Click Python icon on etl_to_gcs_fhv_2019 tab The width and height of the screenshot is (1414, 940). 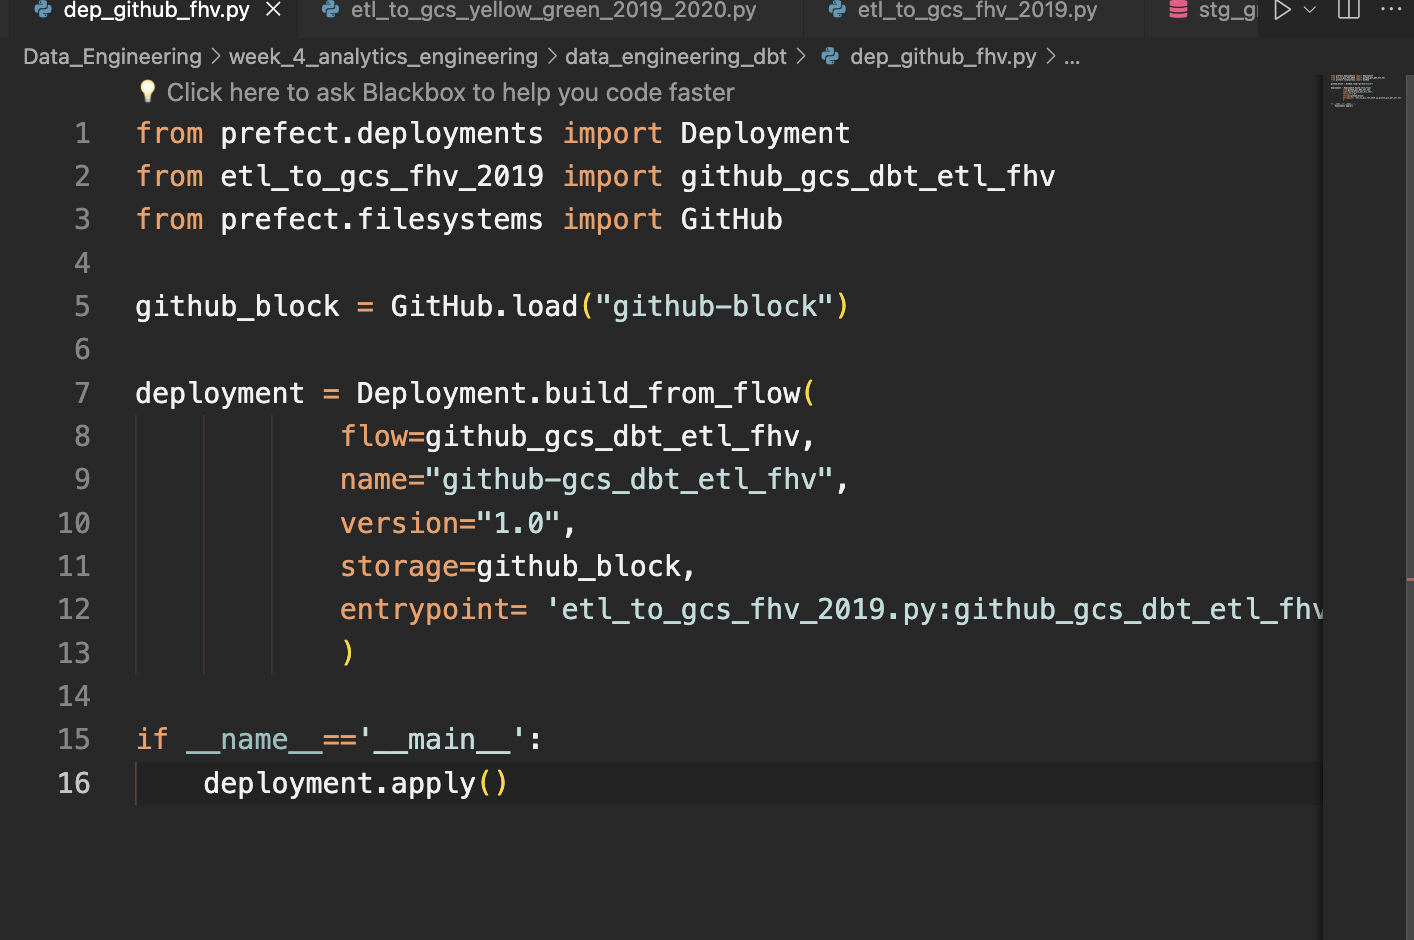838,10
